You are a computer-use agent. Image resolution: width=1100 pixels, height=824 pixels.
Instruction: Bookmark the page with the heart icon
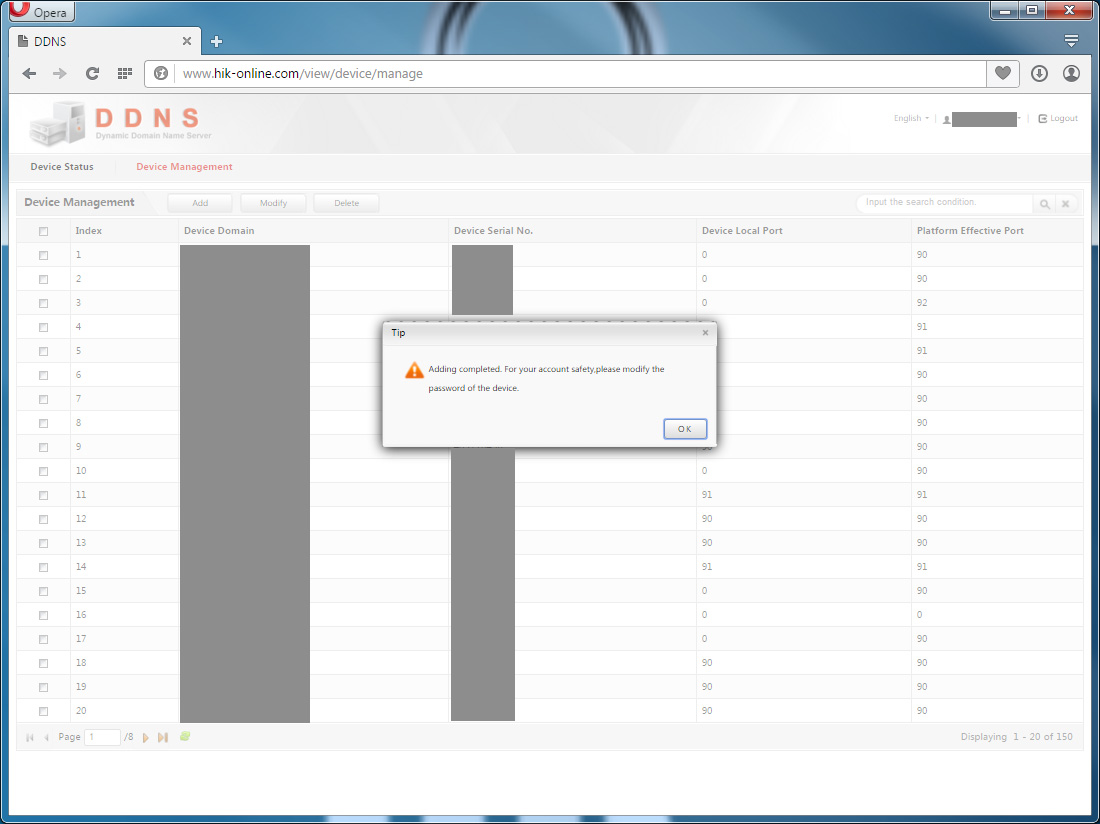point(1002,73)
